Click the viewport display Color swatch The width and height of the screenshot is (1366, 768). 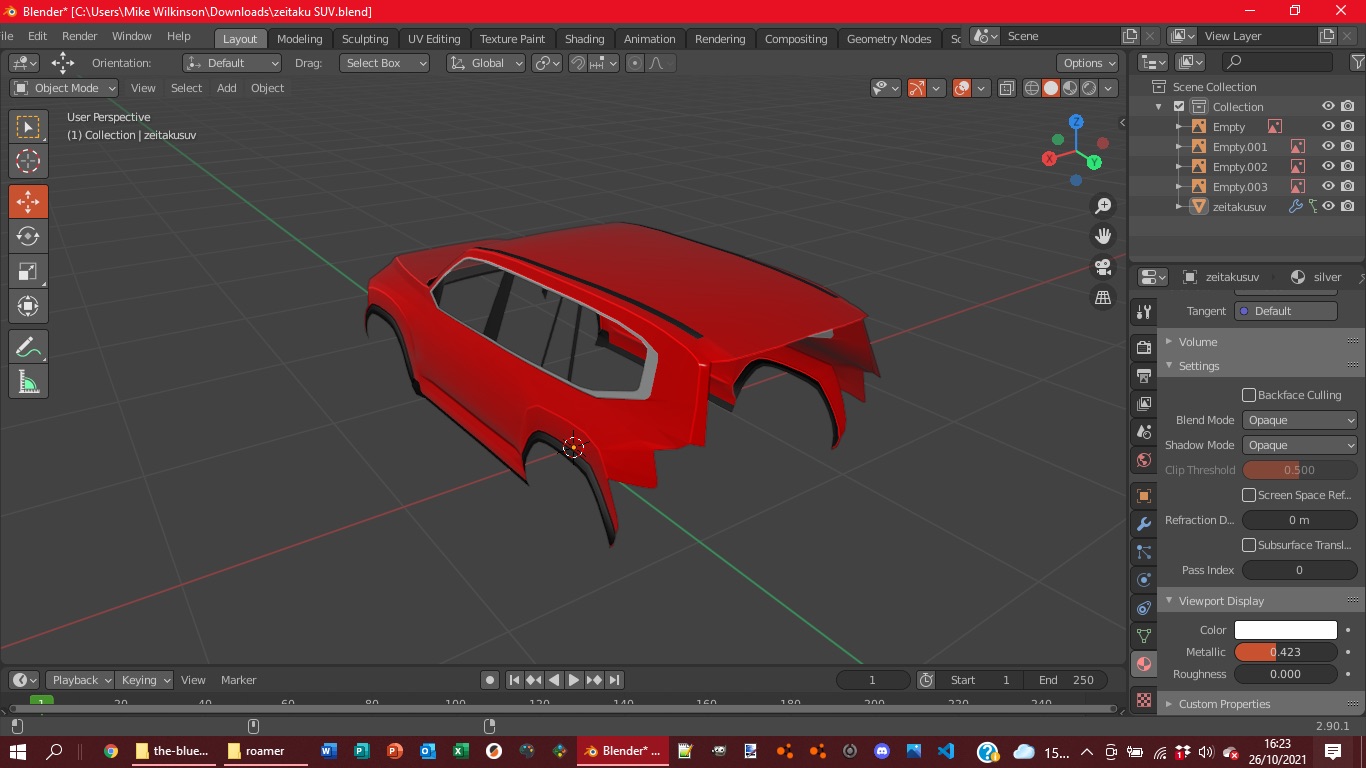1285,630
